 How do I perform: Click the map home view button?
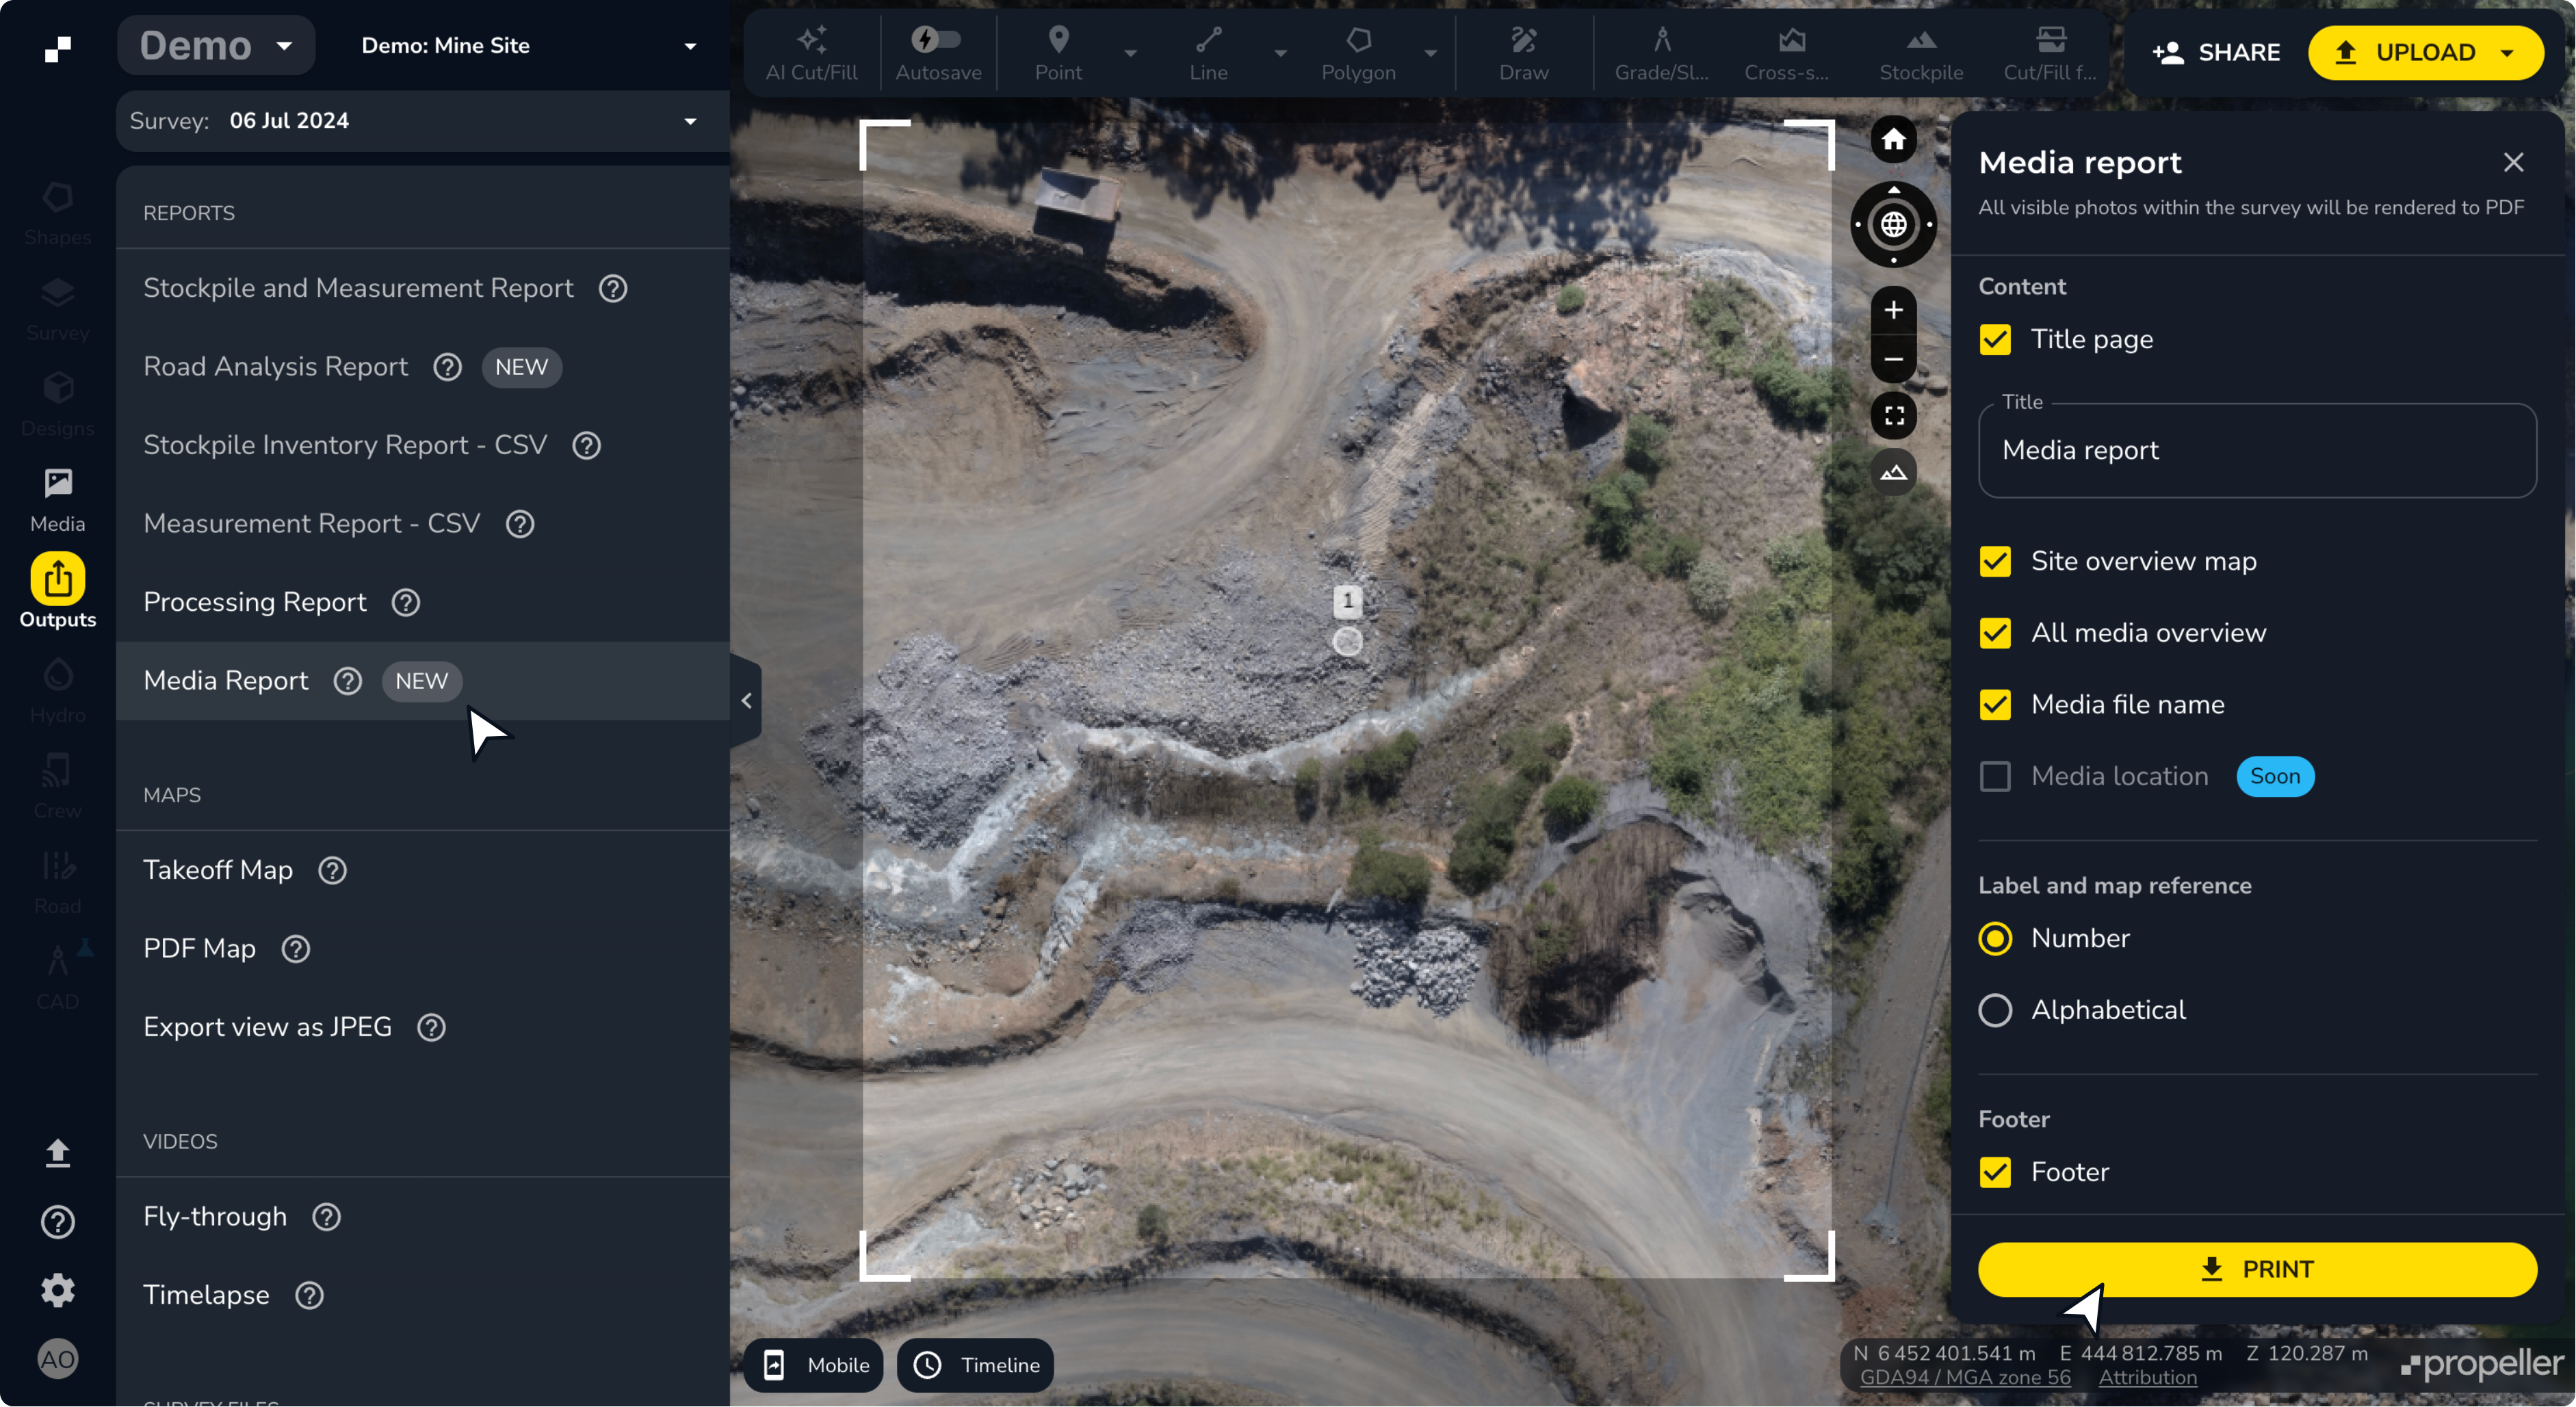(1893, 139)
